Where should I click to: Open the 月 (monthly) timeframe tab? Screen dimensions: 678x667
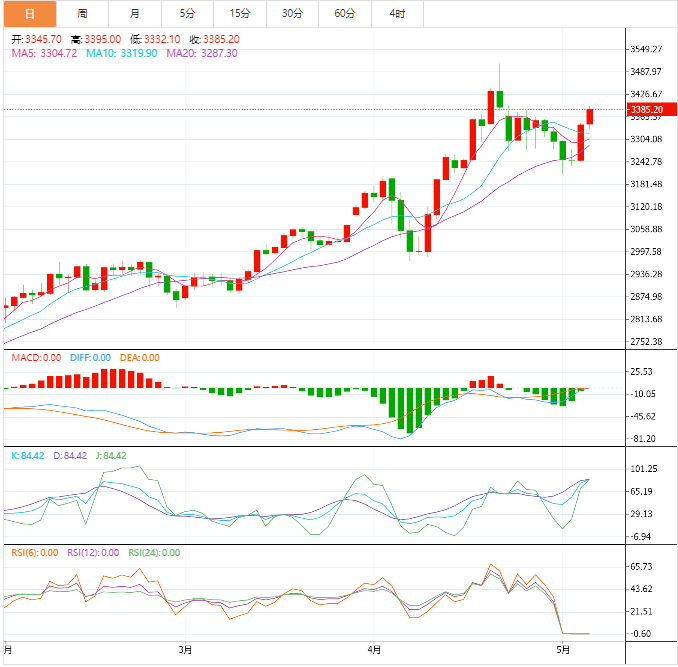point(135,14)
